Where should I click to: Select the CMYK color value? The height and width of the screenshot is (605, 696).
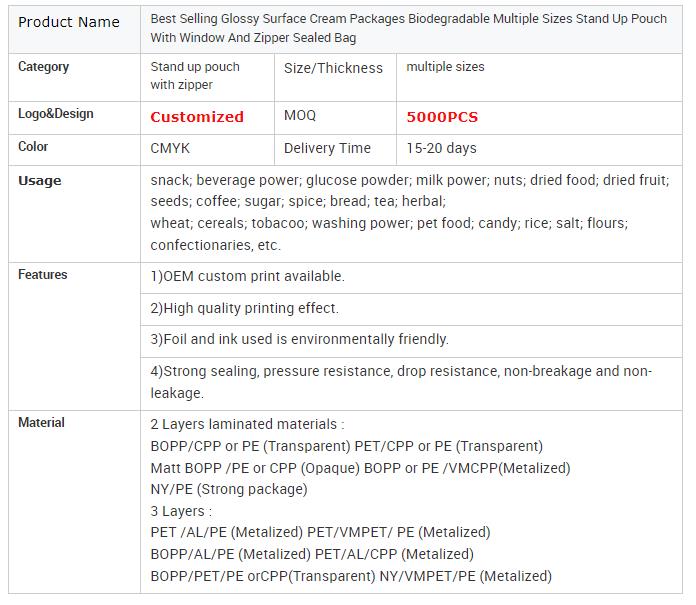[170, 148]
